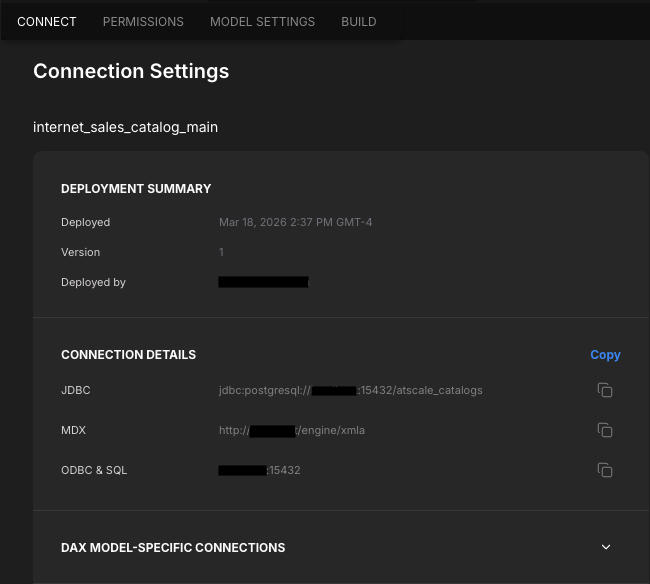The width and height of the screenshot is (650, 584).
Task: Switch to the CONNECT tab
Action: click(x=46, y=22)
